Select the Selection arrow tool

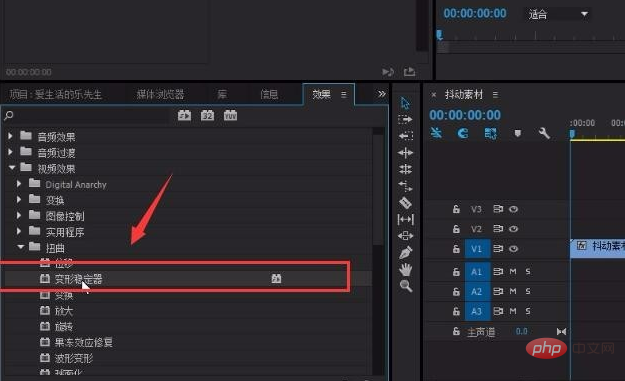tap(405, 103)
